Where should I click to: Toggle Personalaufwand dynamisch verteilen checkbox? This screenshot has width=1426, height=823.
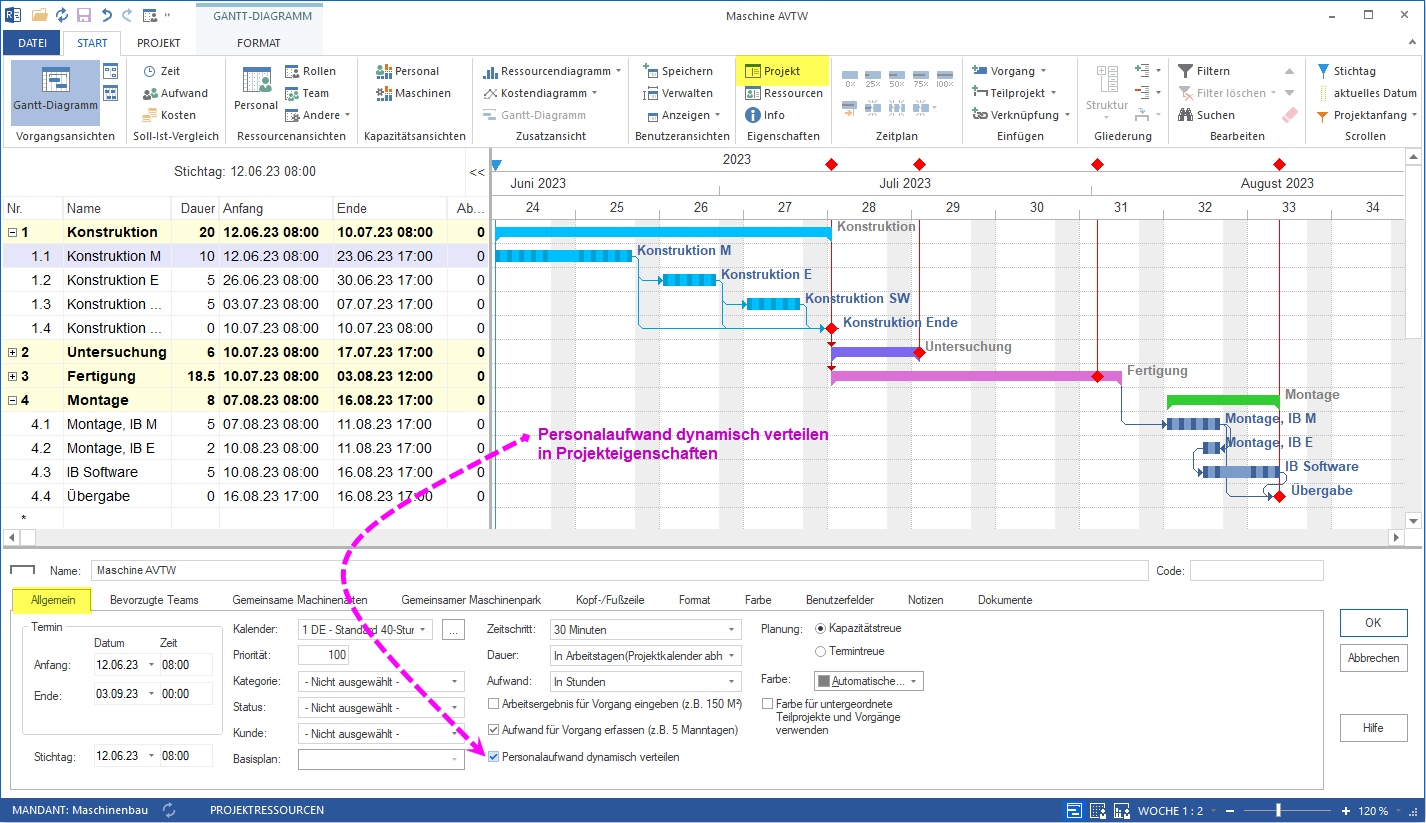(x=494, y=757)
